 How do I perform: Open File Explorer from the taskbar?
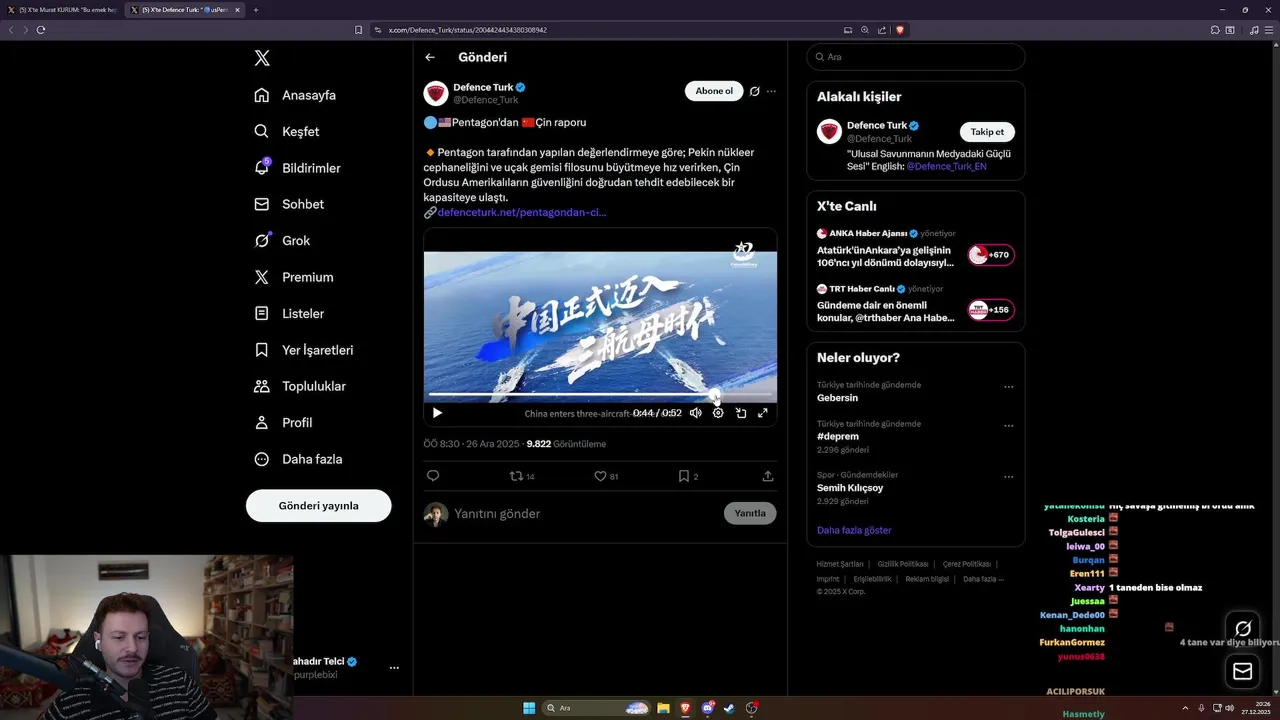(663, 708)
